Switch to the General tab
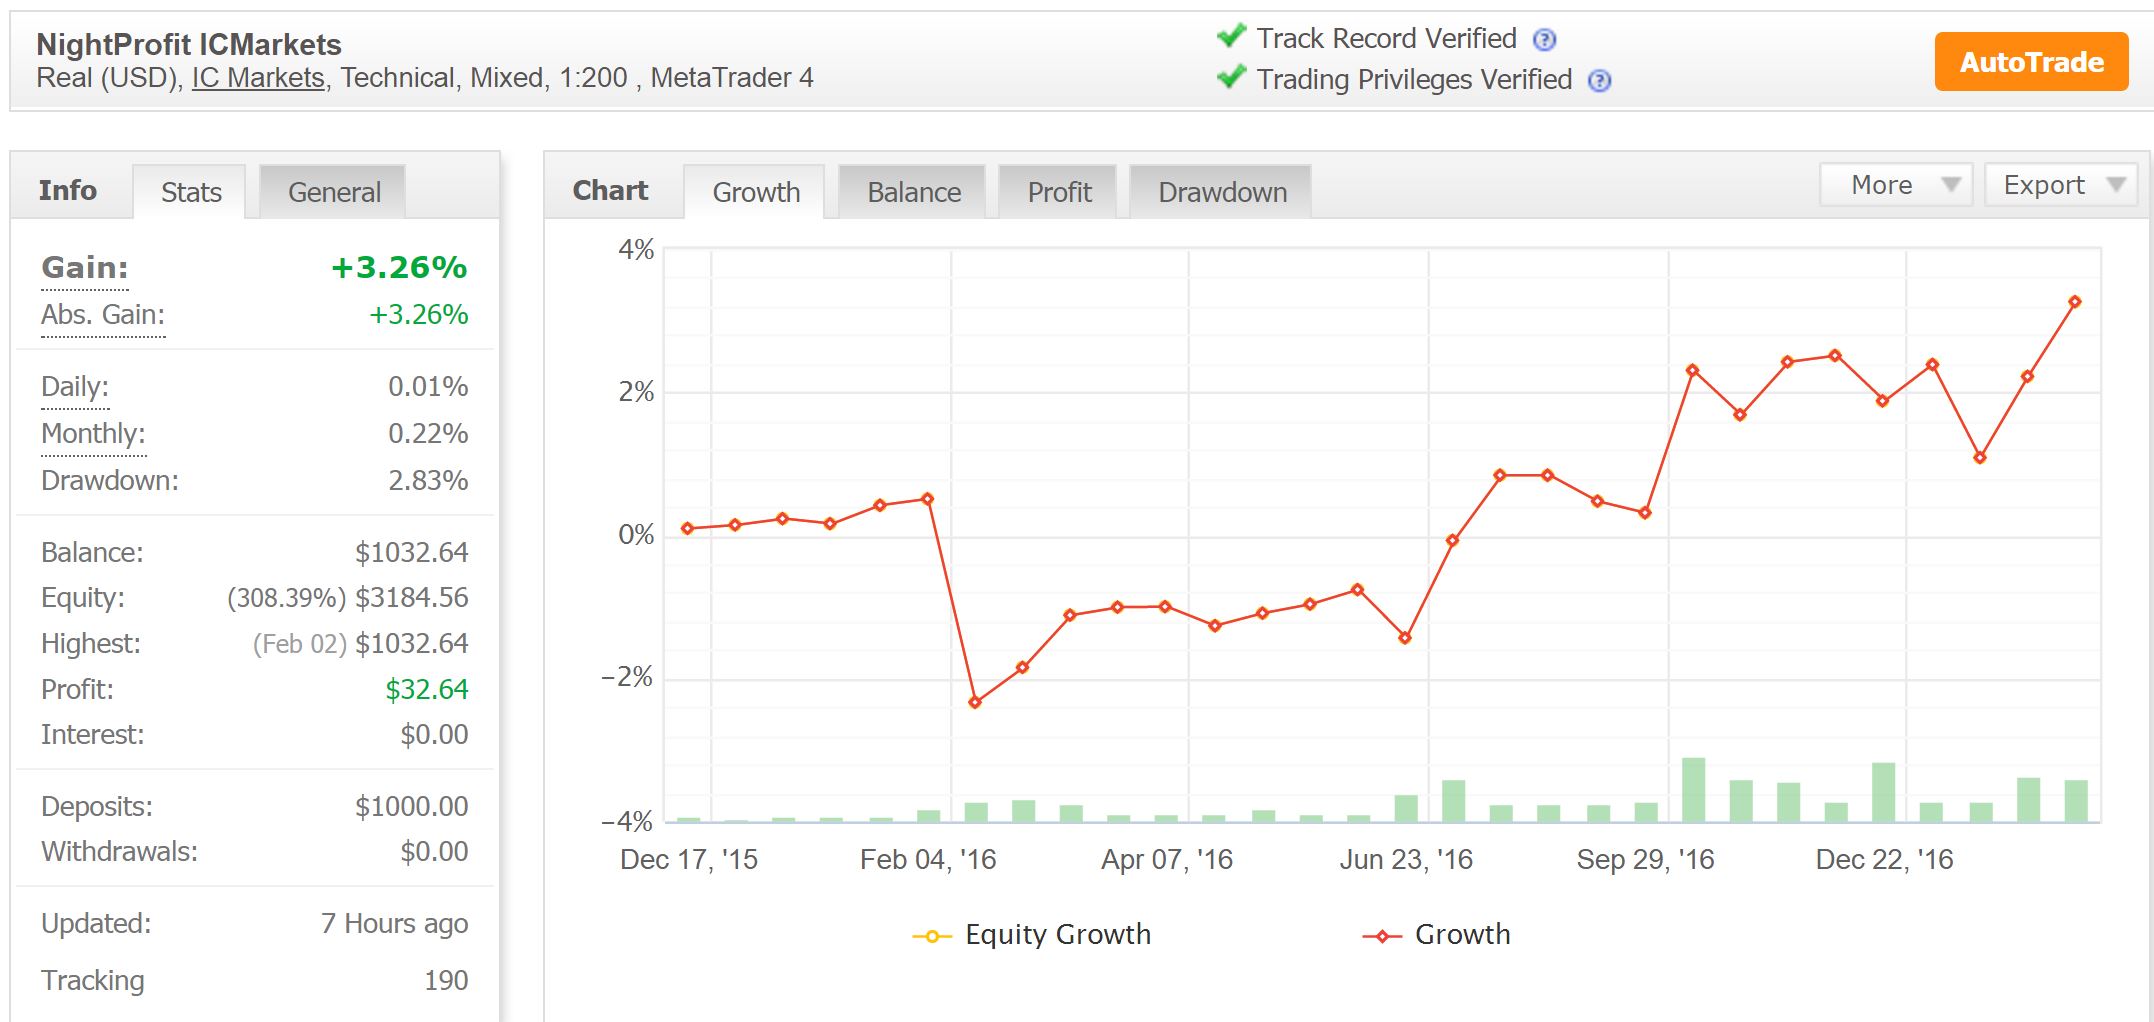 [333, 192]
